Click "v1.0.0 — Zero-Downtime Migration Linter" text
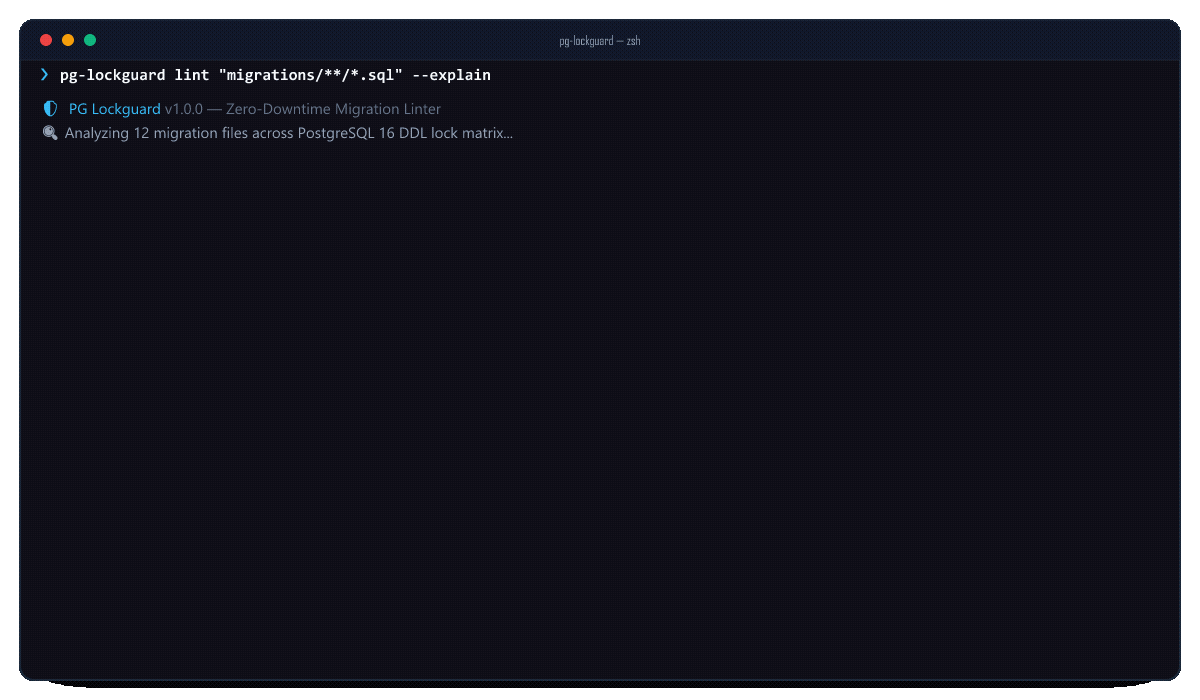Image resolution: width=1200 pixels, height=700 pixels. [x=303, y=109]
